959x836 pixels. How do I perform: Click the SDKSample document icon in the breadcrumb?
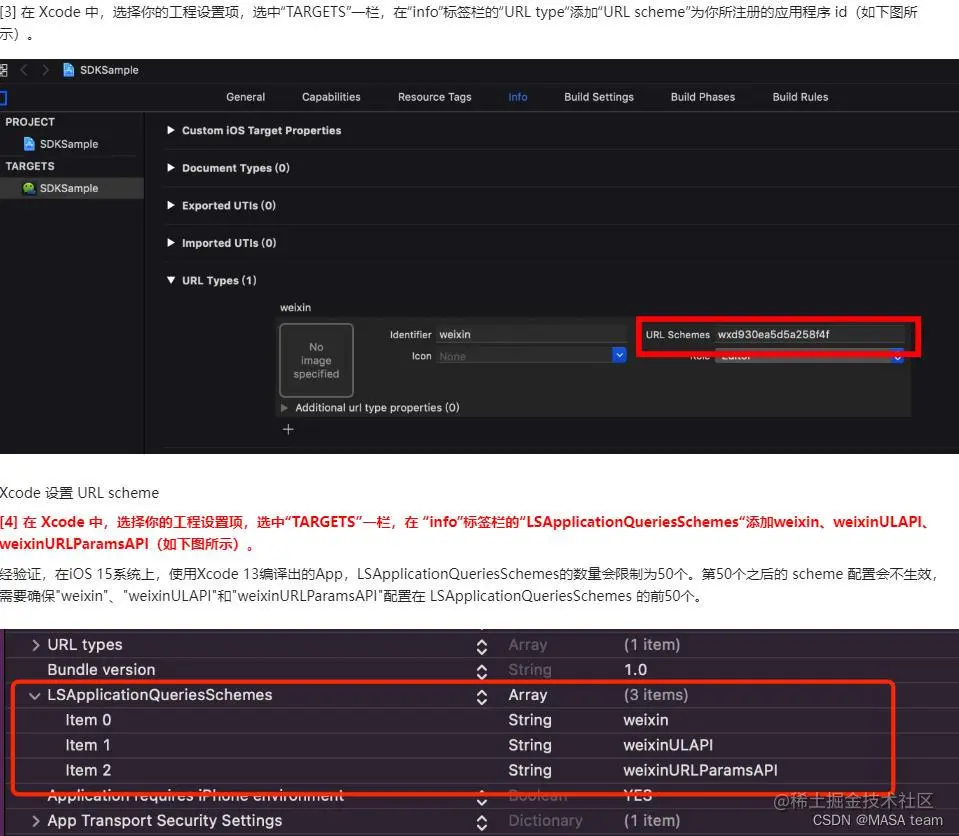(x=68, y=70)
